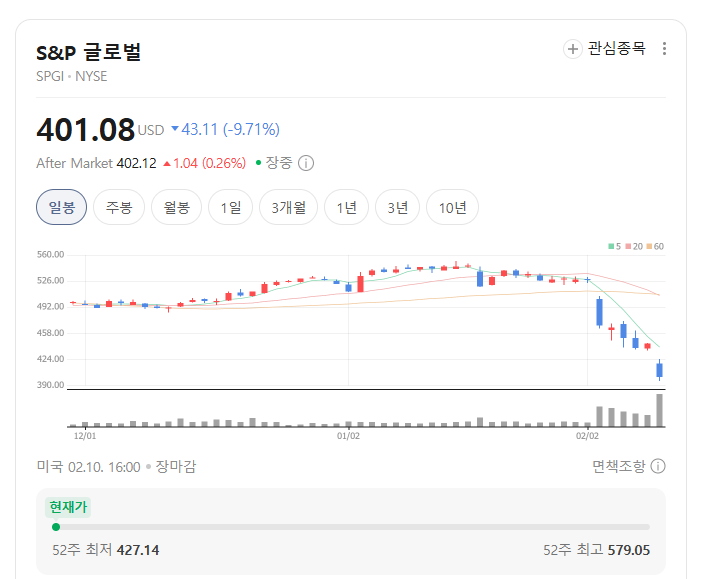Switch to 월봉 monthly candle tab
The image size is (708, 579).
[176, 207]
